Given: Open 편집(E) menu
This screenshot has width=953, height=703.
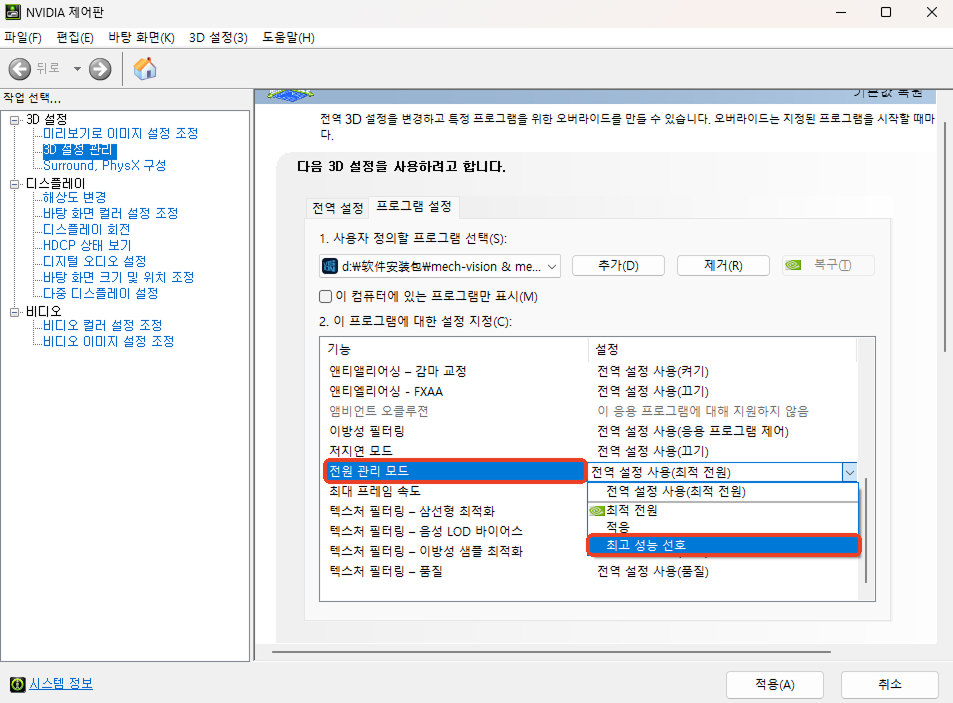Looking at the screenshot, I should click(x=75, y=38).
